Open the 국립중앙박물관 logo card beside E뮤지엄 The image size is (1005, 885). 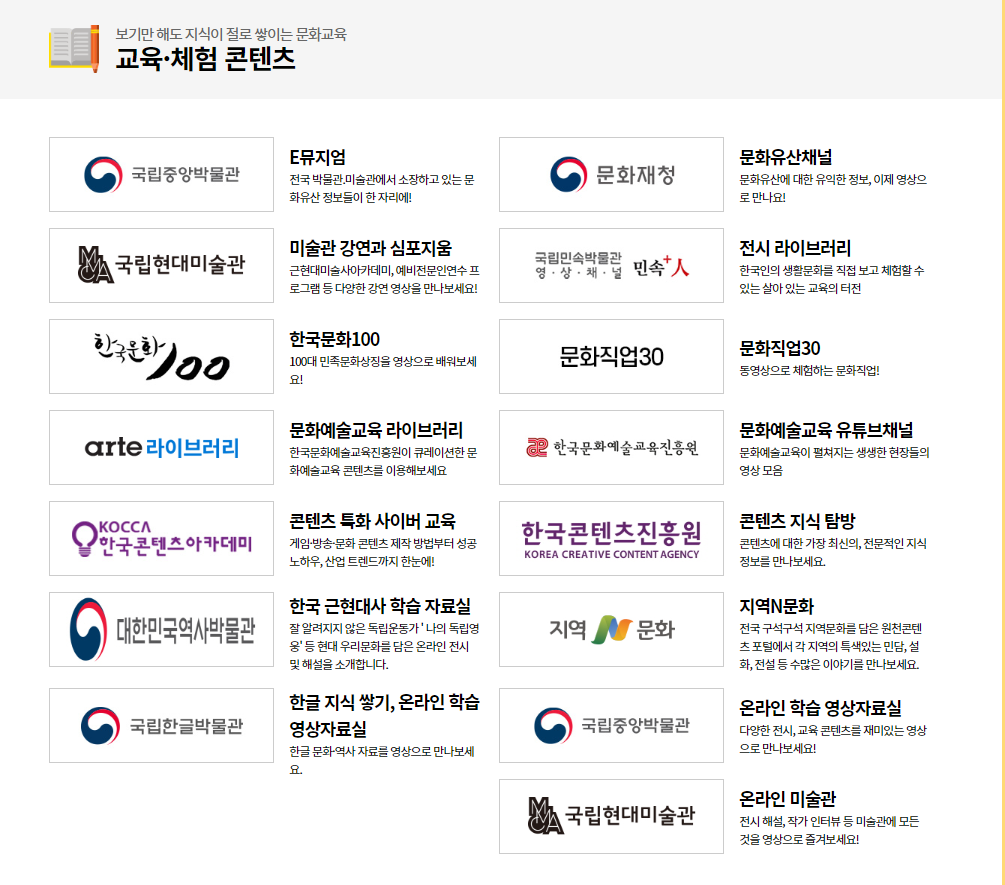click(x=162, y=174)
